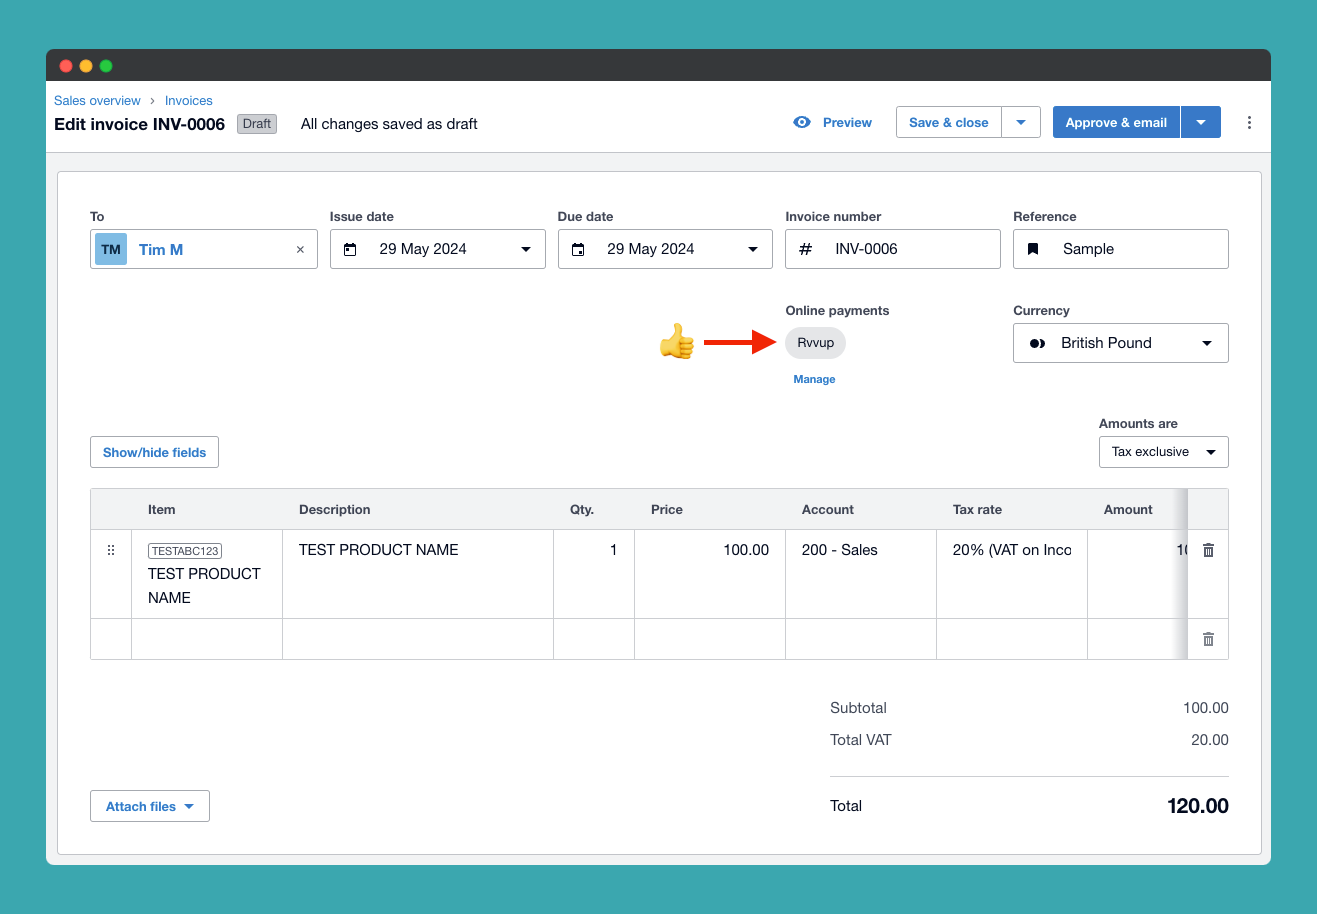This screenshot has width=1317, height=914.
Task: Expand the Save & close dropdown arrow
Action: (x=1021, y=122)
